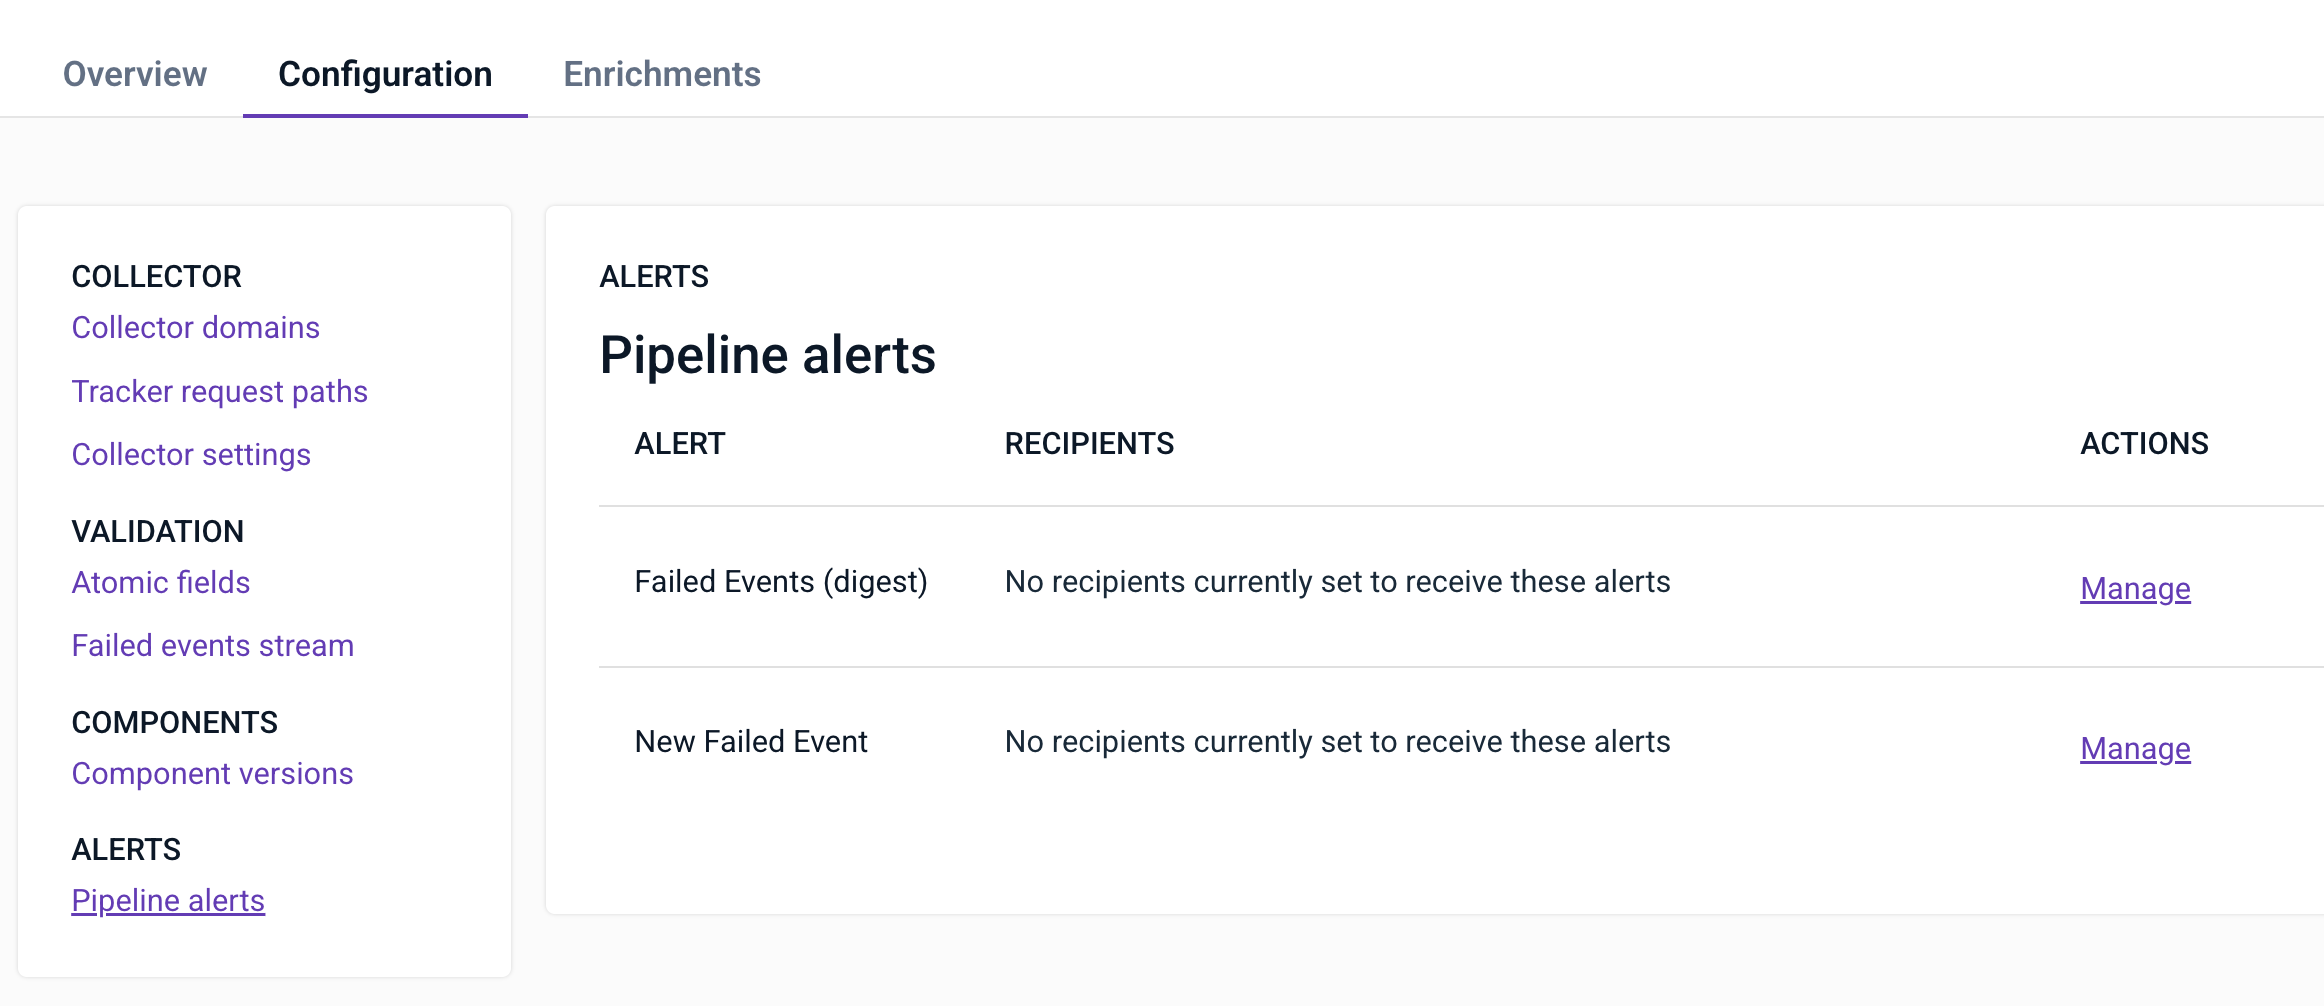This screenshot has height=1006, width=2324.
Task: Click the ACTIONS column header
Action: 2144,444
